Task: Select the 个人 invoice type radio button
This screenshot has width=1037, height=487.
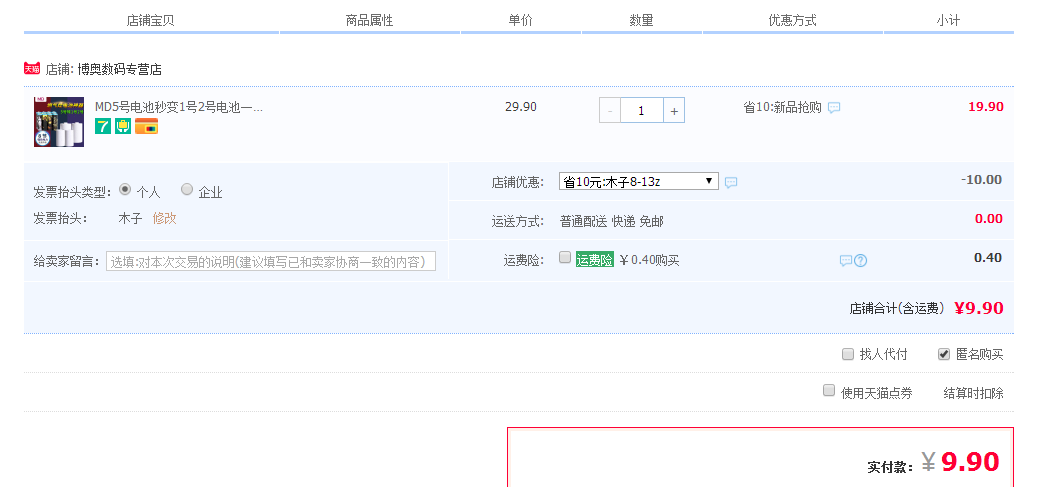Action: (x=125, y=189)
